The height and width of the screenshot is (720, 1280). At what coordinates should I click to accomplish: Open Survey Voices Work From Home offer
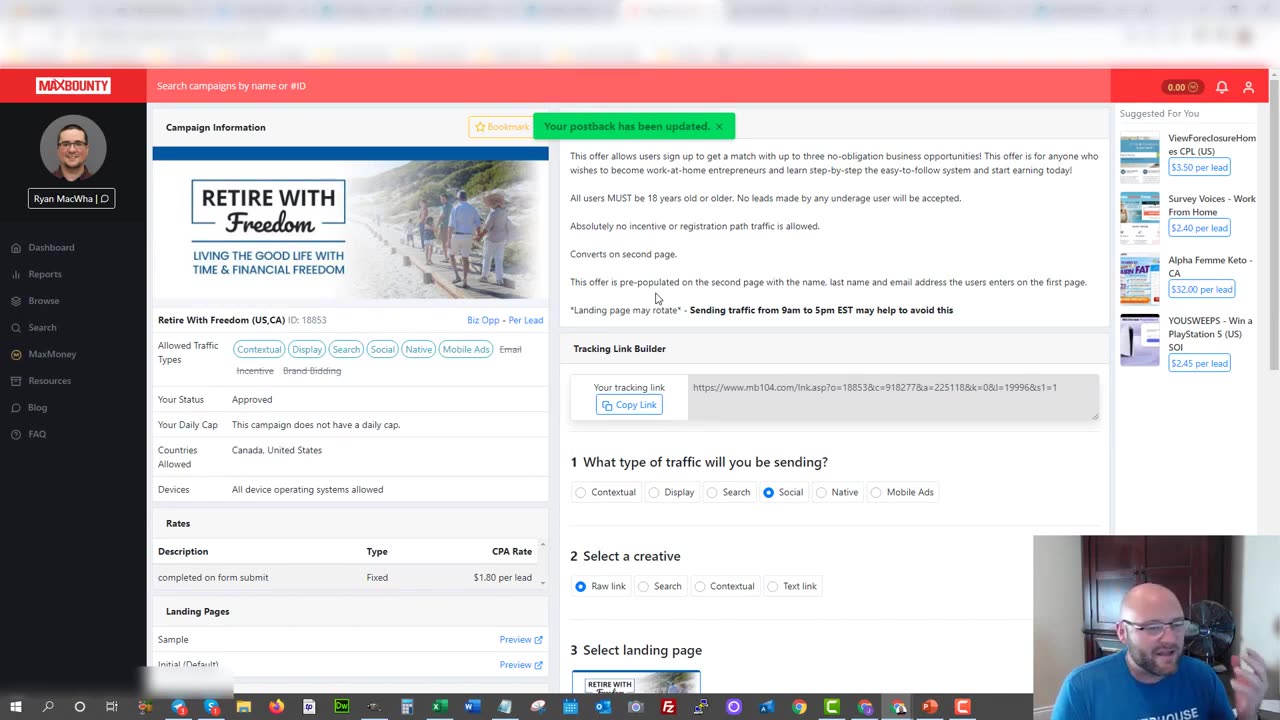(1212, 205)
